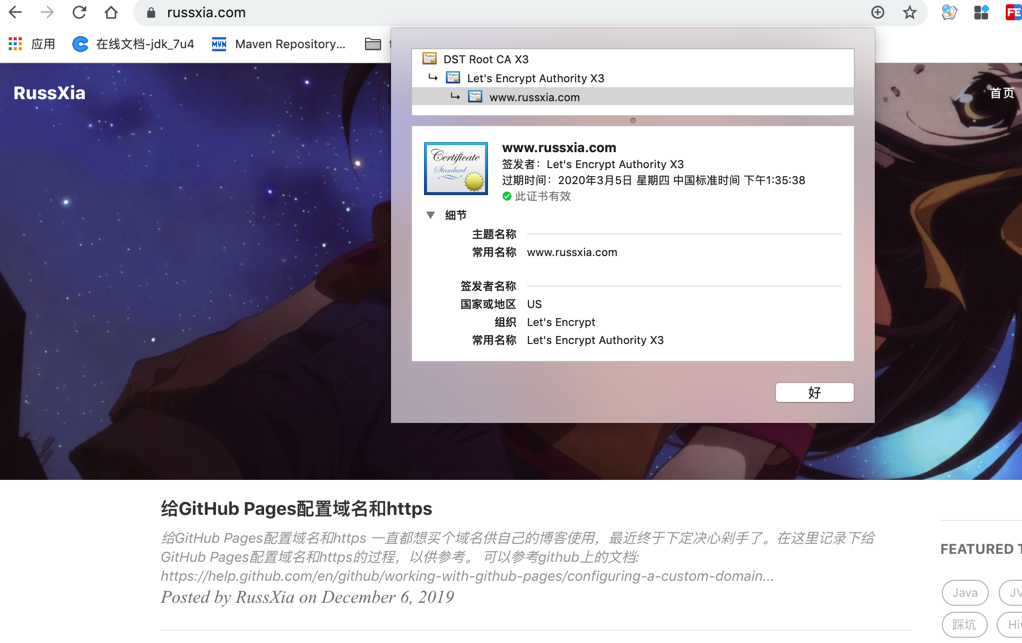Screen dimensions: 1022x643
Task: Select DST Root CA X3 certificate
Action: point(633,59)
